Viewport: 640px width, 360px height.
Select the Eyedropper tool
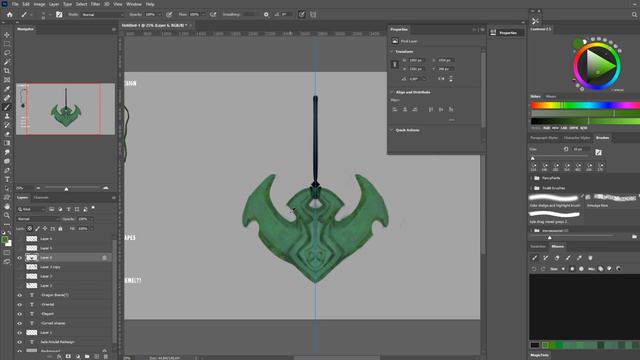click(x=7, y=89)
